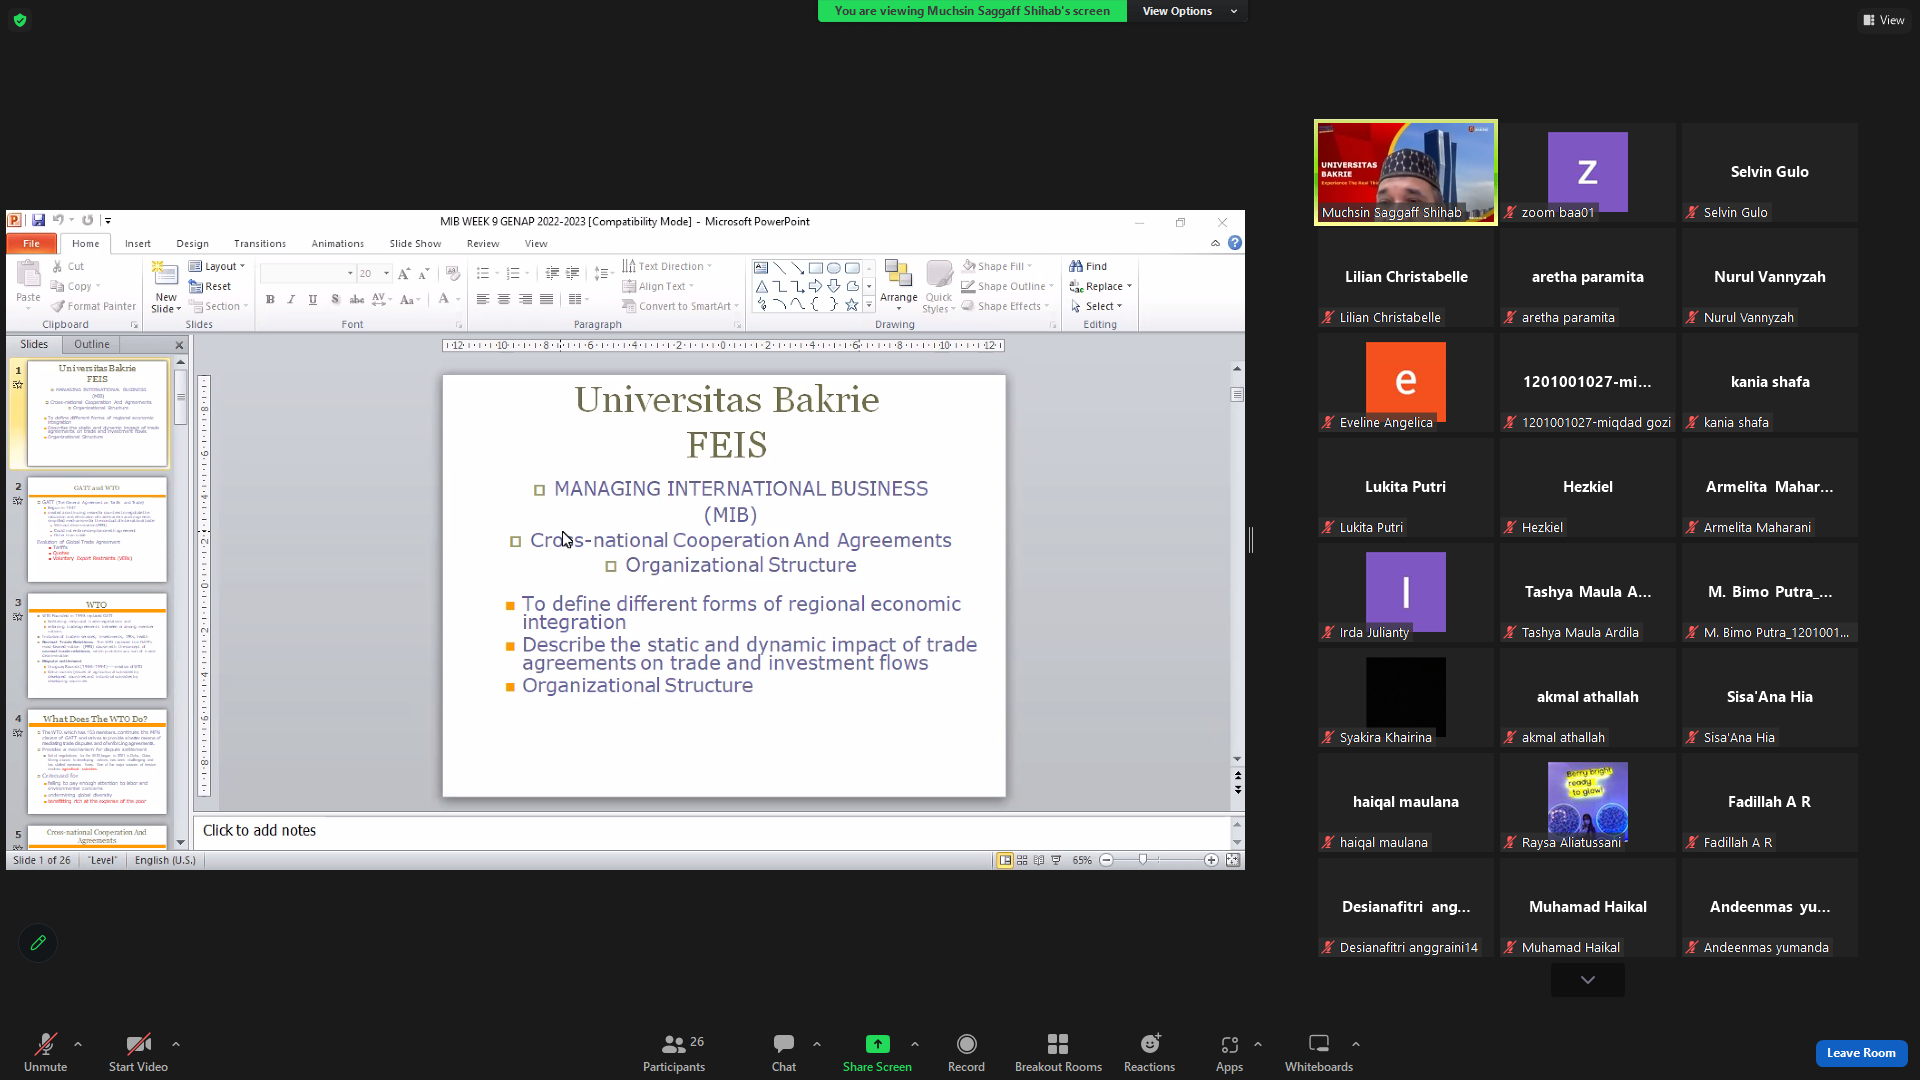Select slide 3 thumbnail titled WTO
Image resolution: width=1920 pixels, height=1080 pixels.
[x=97, y=646]
